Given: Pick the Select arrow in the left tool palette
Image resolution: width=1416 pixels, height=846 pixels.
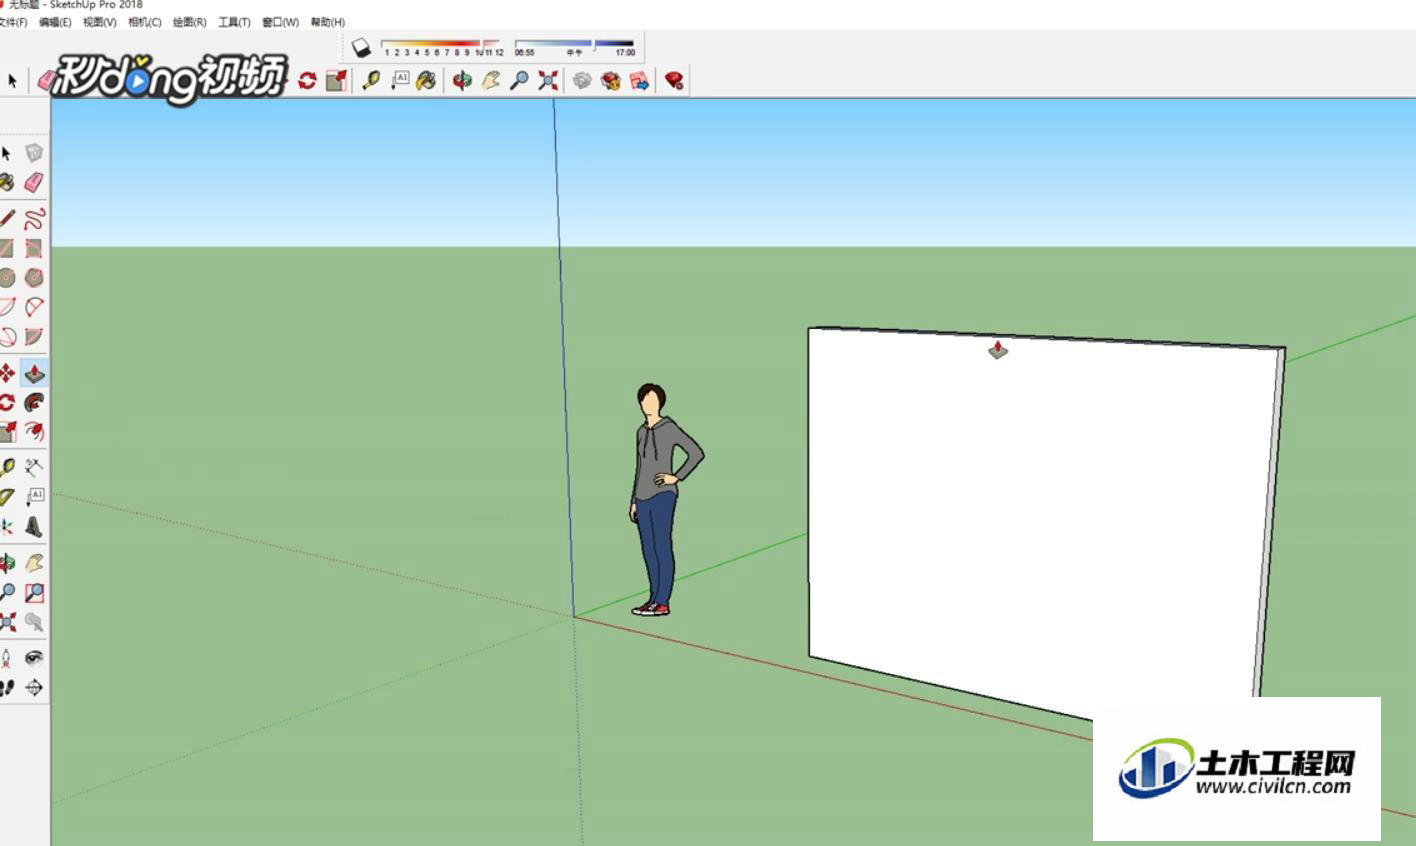Looking at the screenshot, I should [x=6, y=153].
